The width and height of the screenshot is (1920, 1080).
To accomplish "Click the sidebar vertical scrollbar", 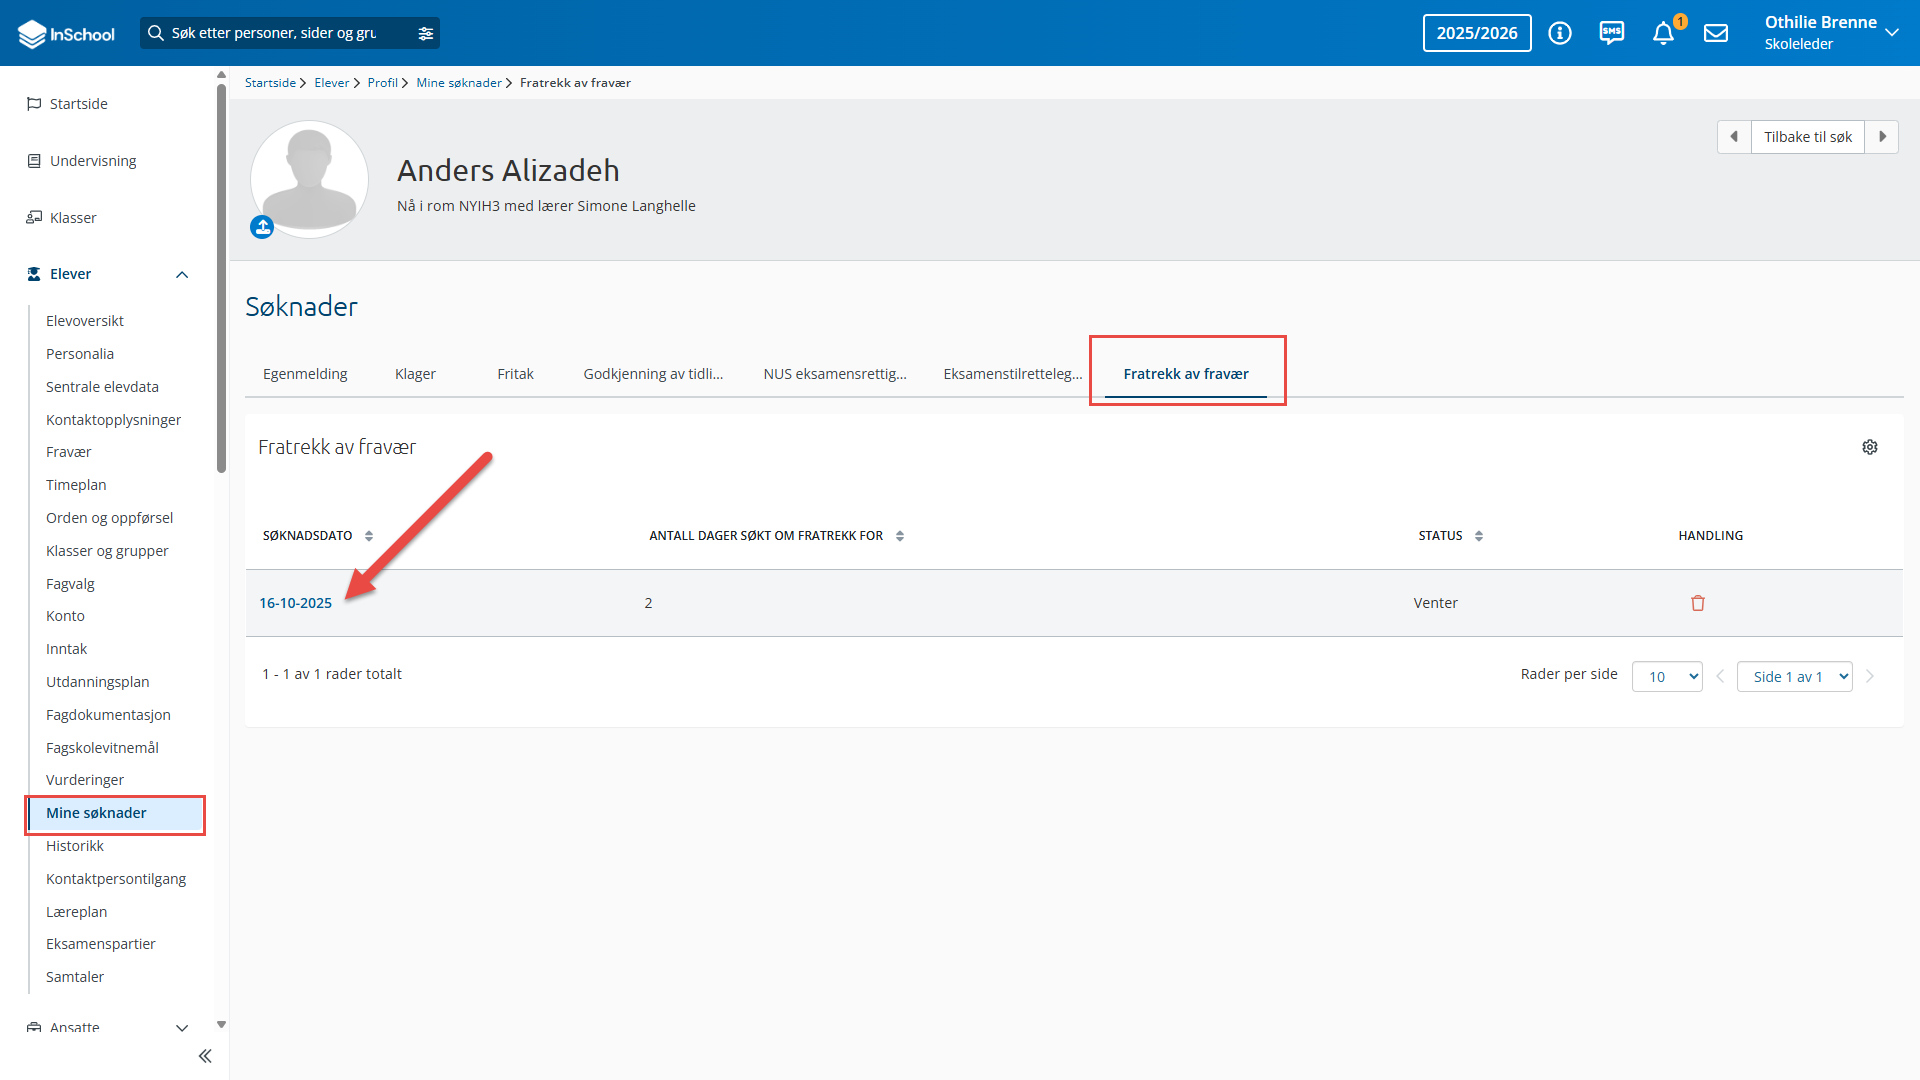I will (221, 280).
